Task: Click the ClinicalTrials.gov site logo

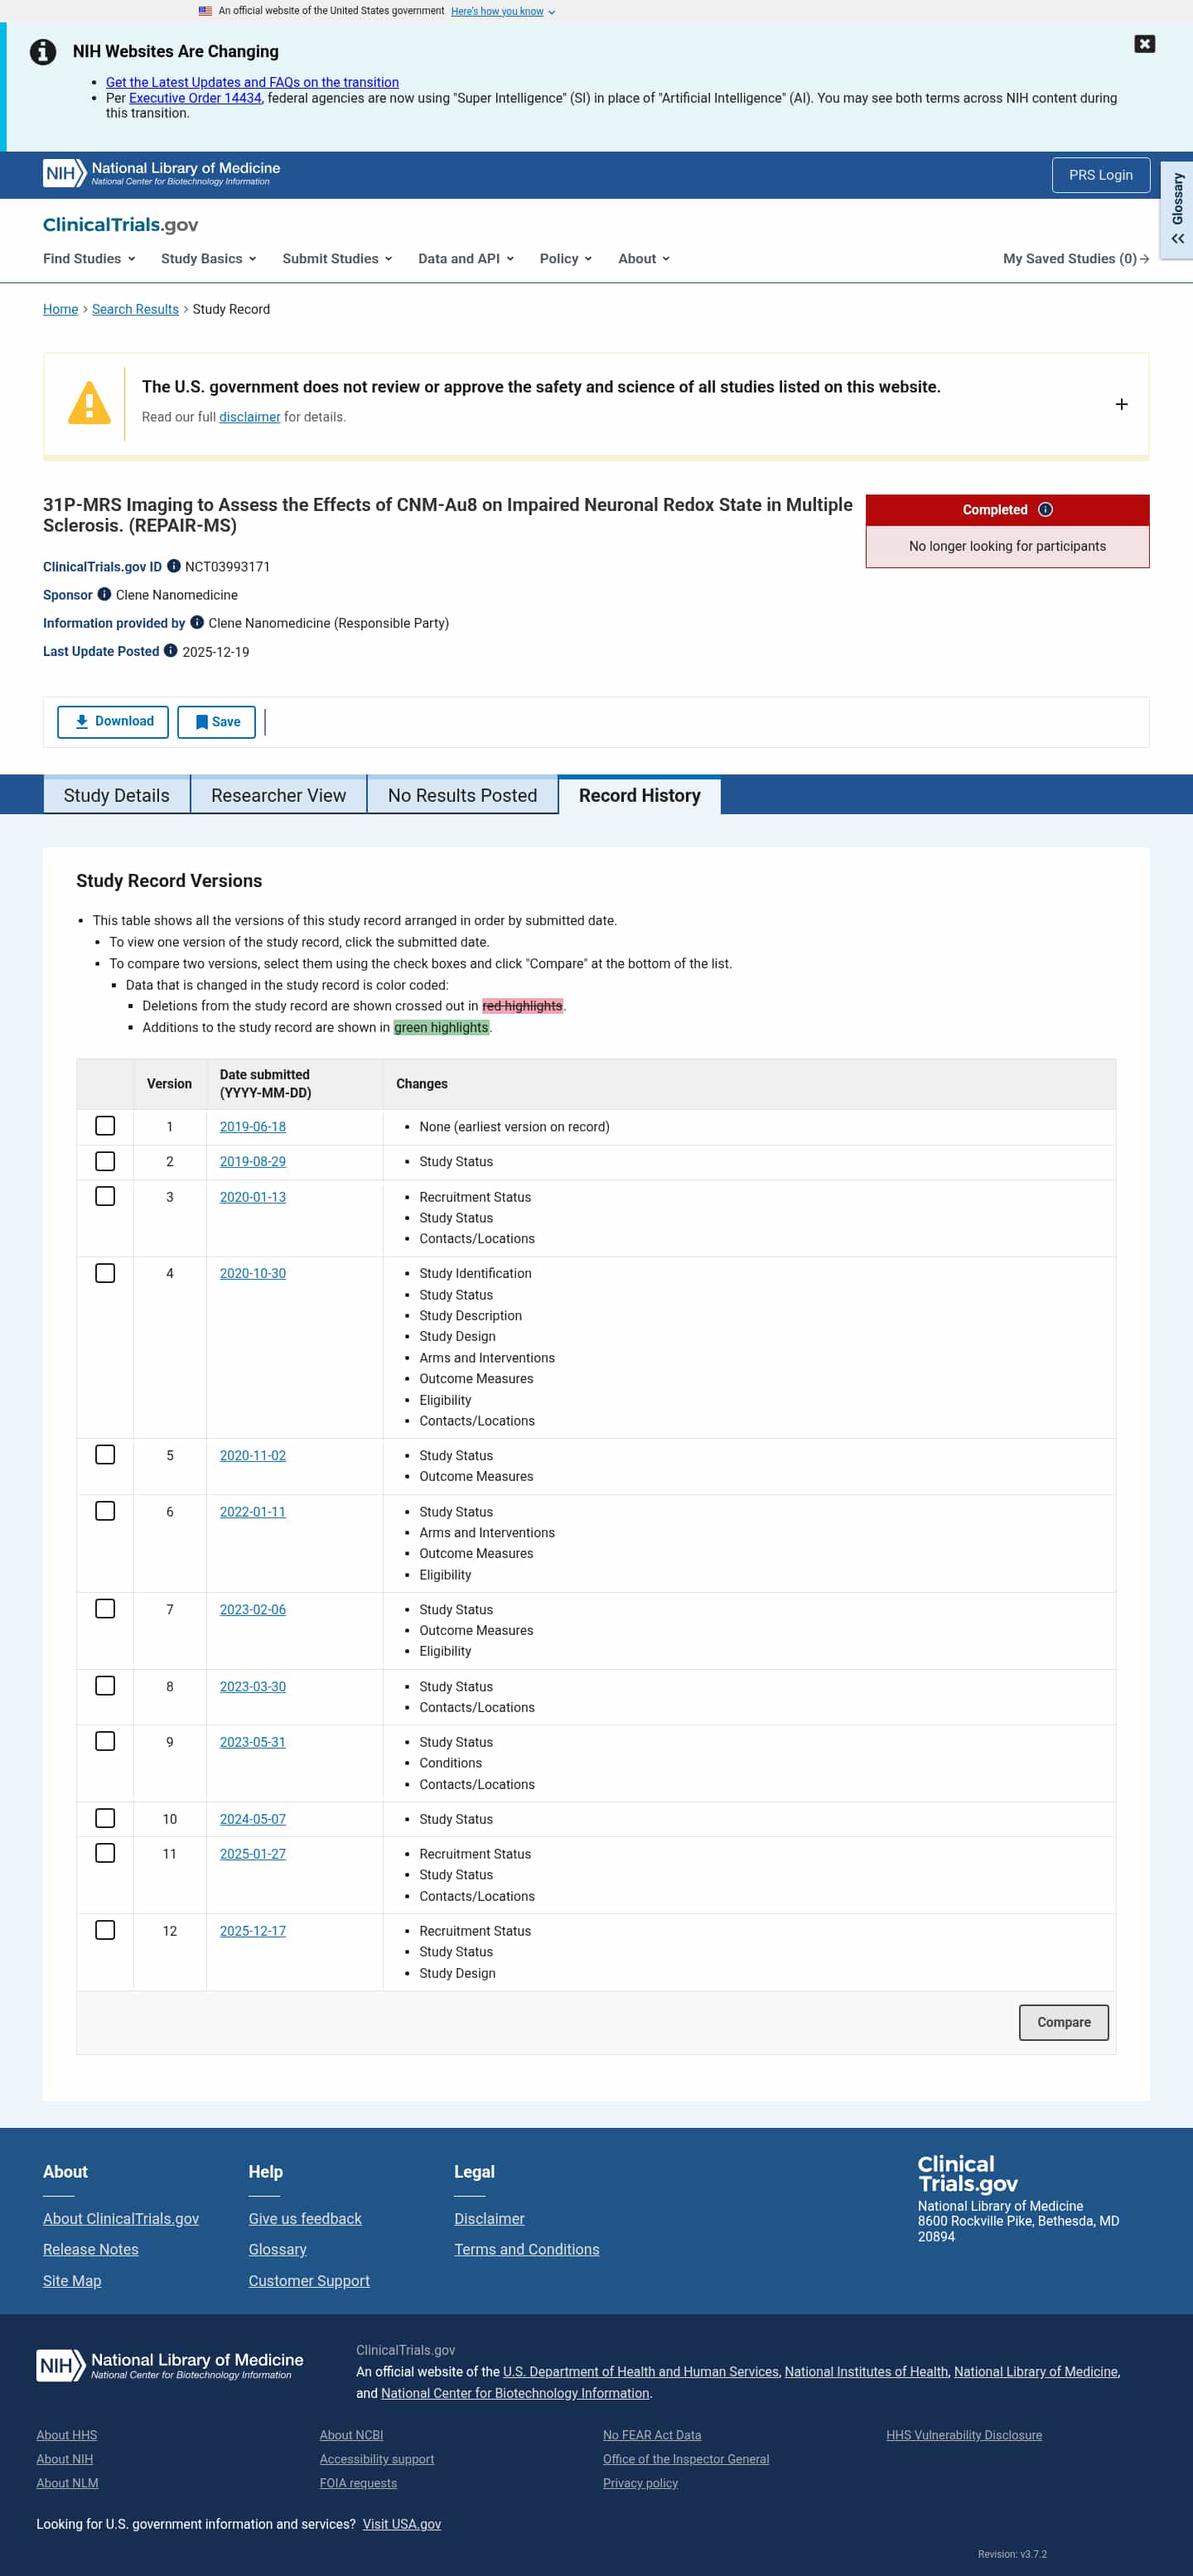Action: coord(120,225)
